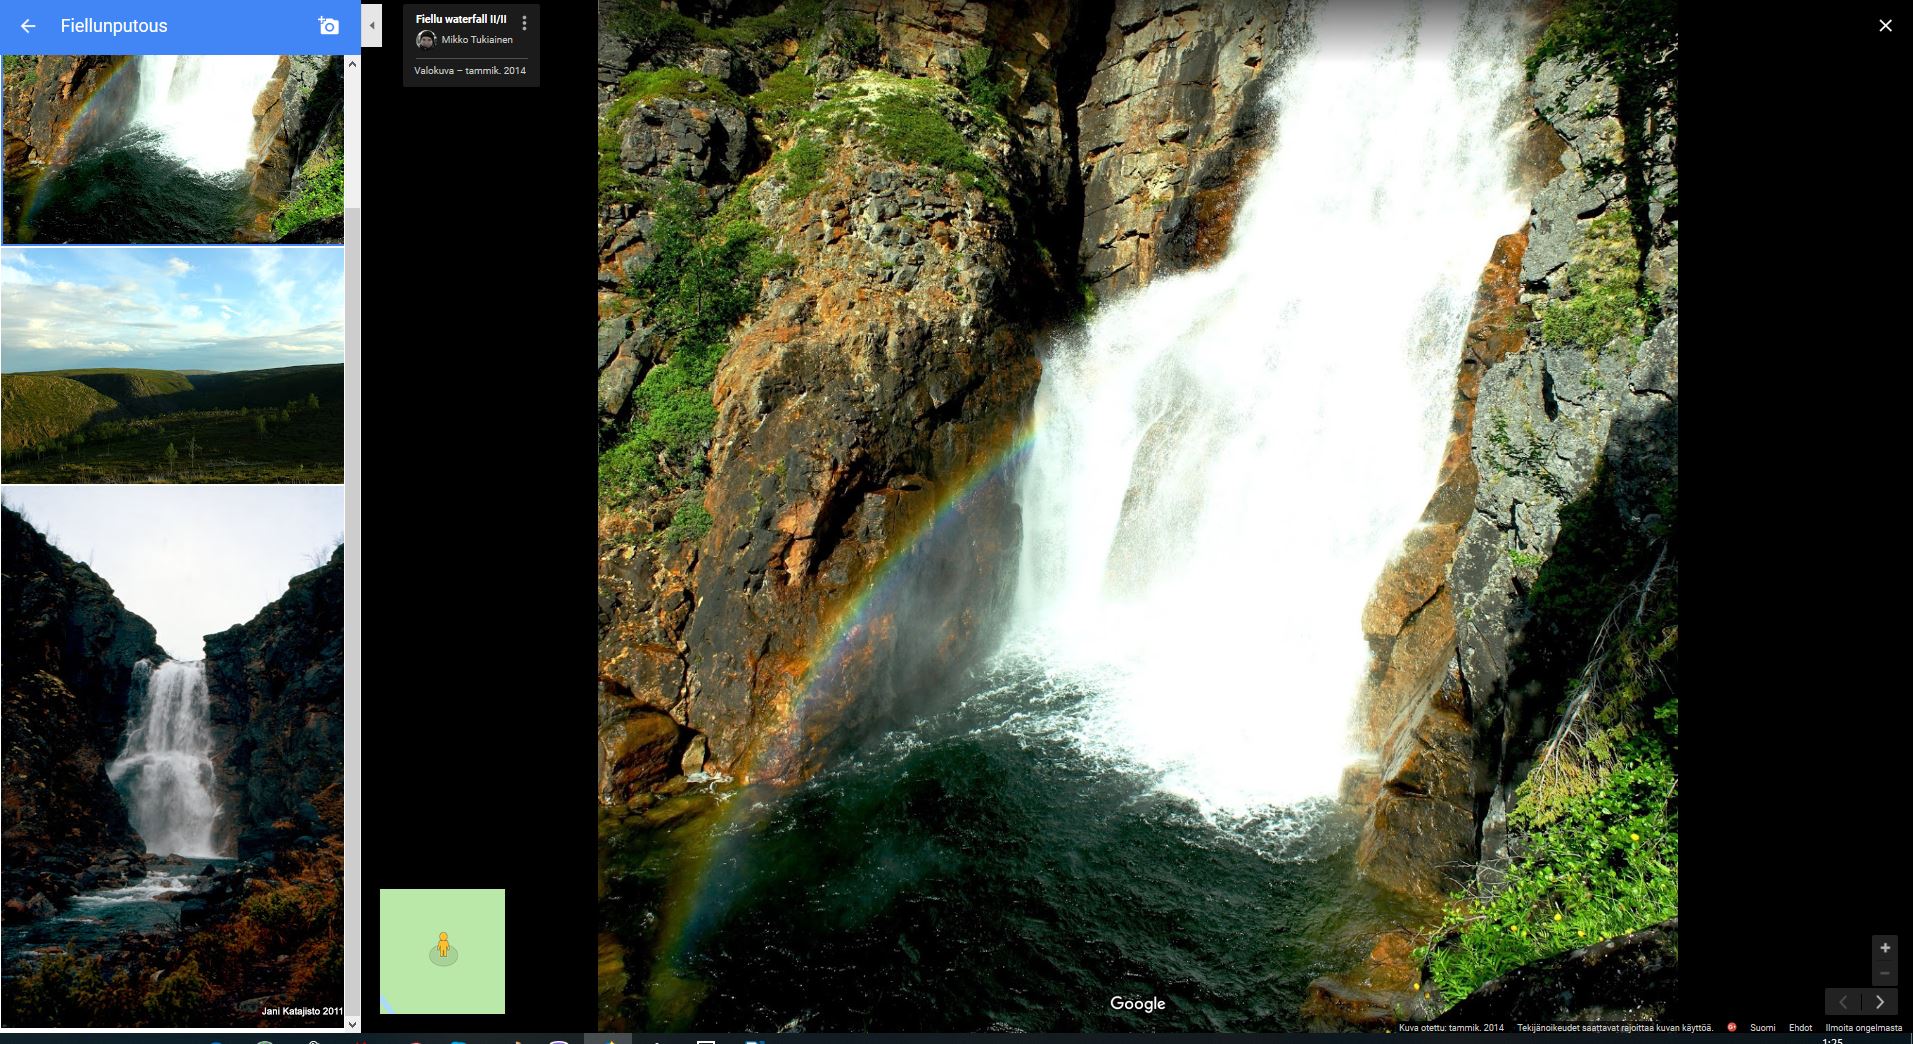Open Mikko Tukiainen's profile avatar
Viewport: 1913px width, 1044px height.
(x=426, y=40)
